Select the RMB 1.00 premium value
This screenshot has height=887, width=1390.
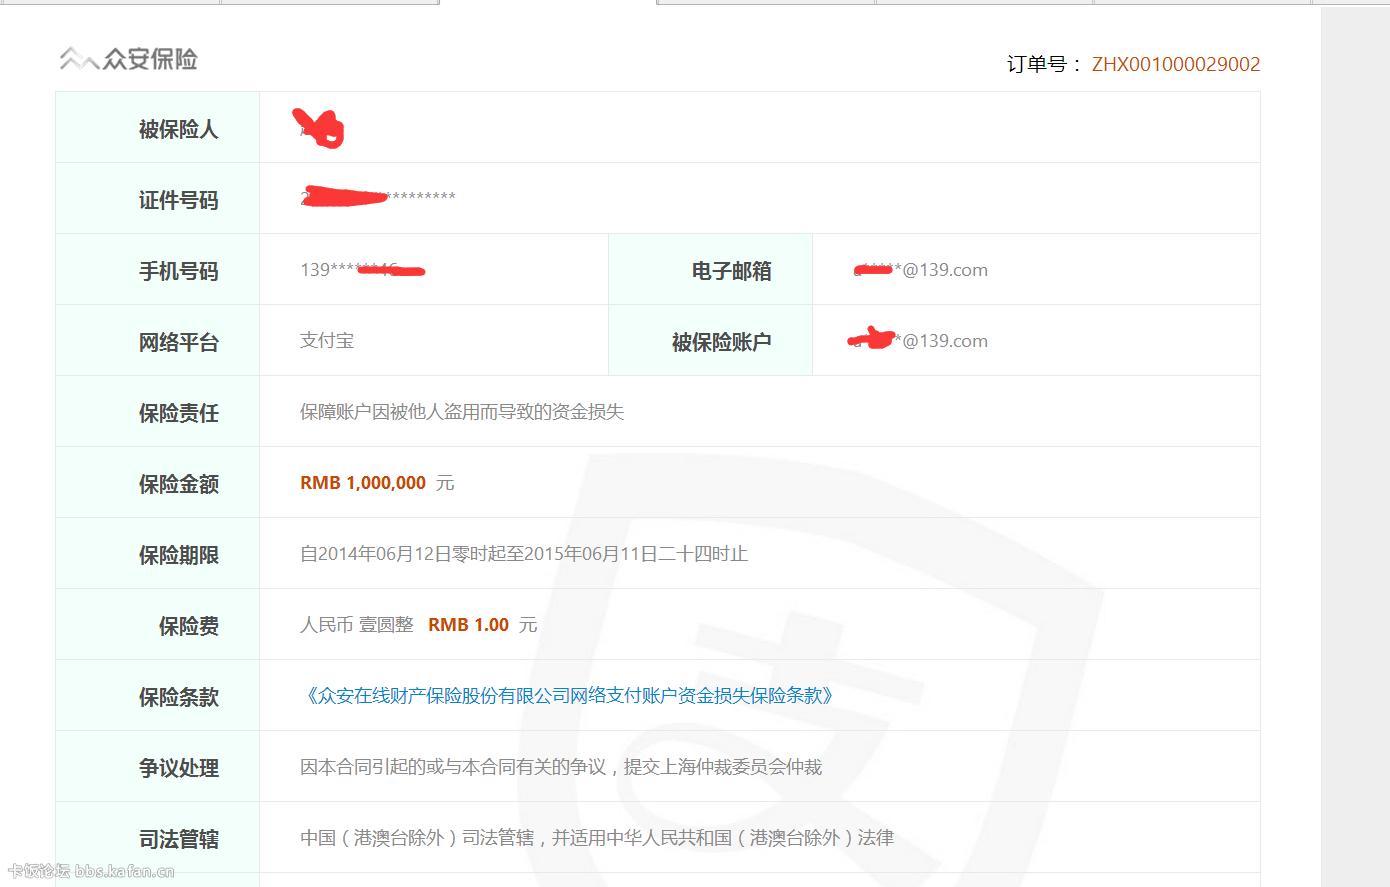469,625
